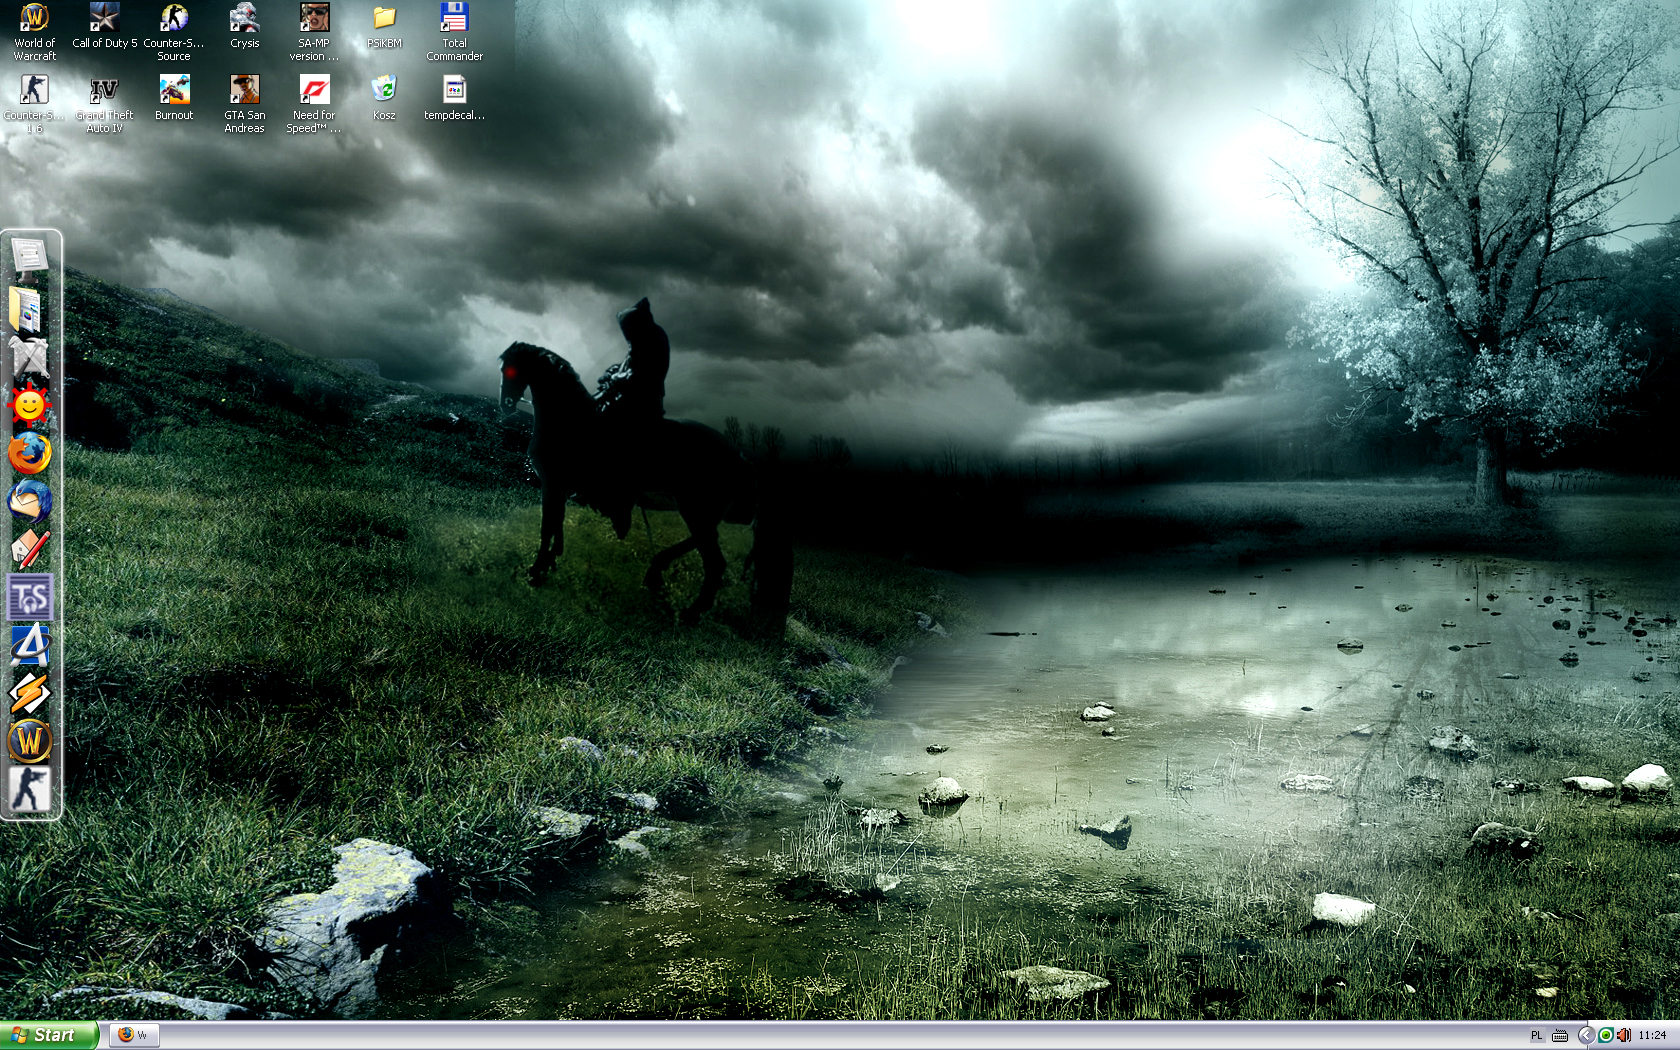
Task: Launch Firefox from the side dock
Action: click(30, 453)
